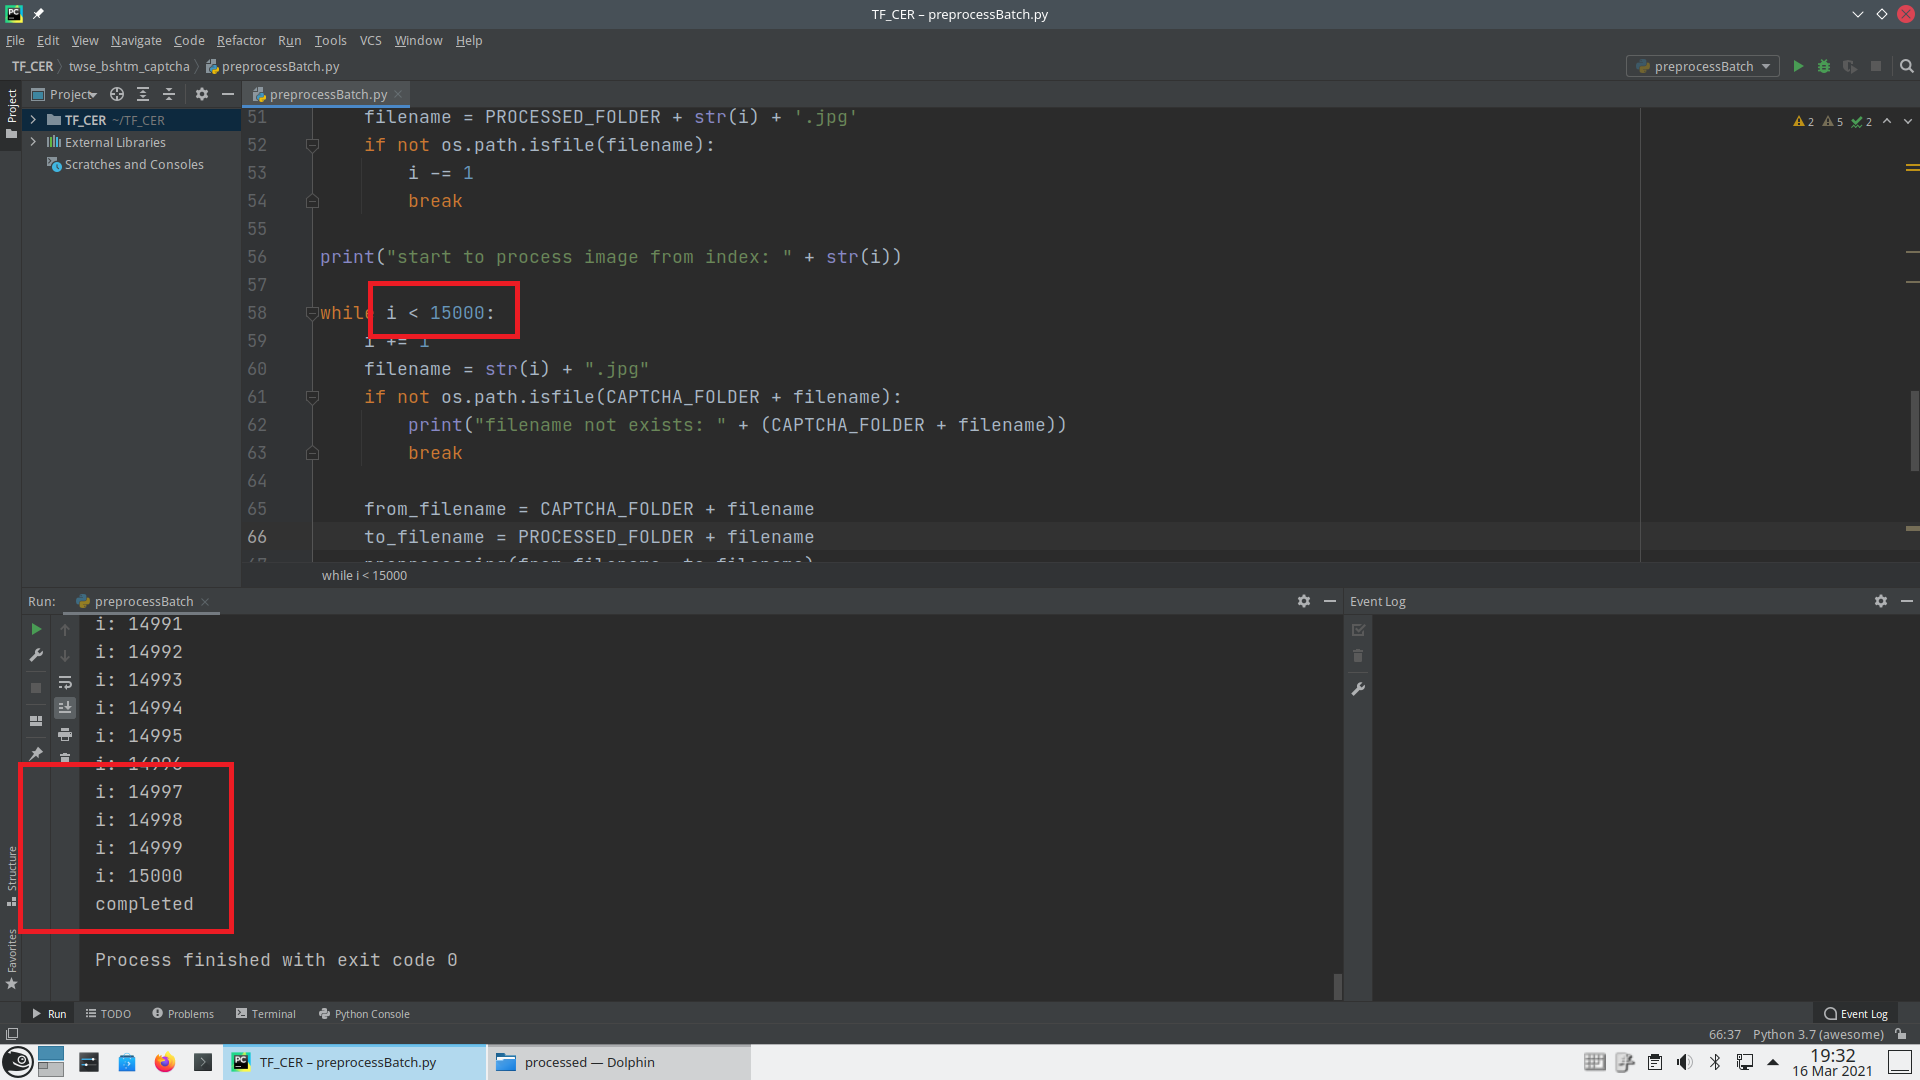Expand all in Project panel
The height and width of the screenshot is (1080, 1920).
(x=143, y=94)
